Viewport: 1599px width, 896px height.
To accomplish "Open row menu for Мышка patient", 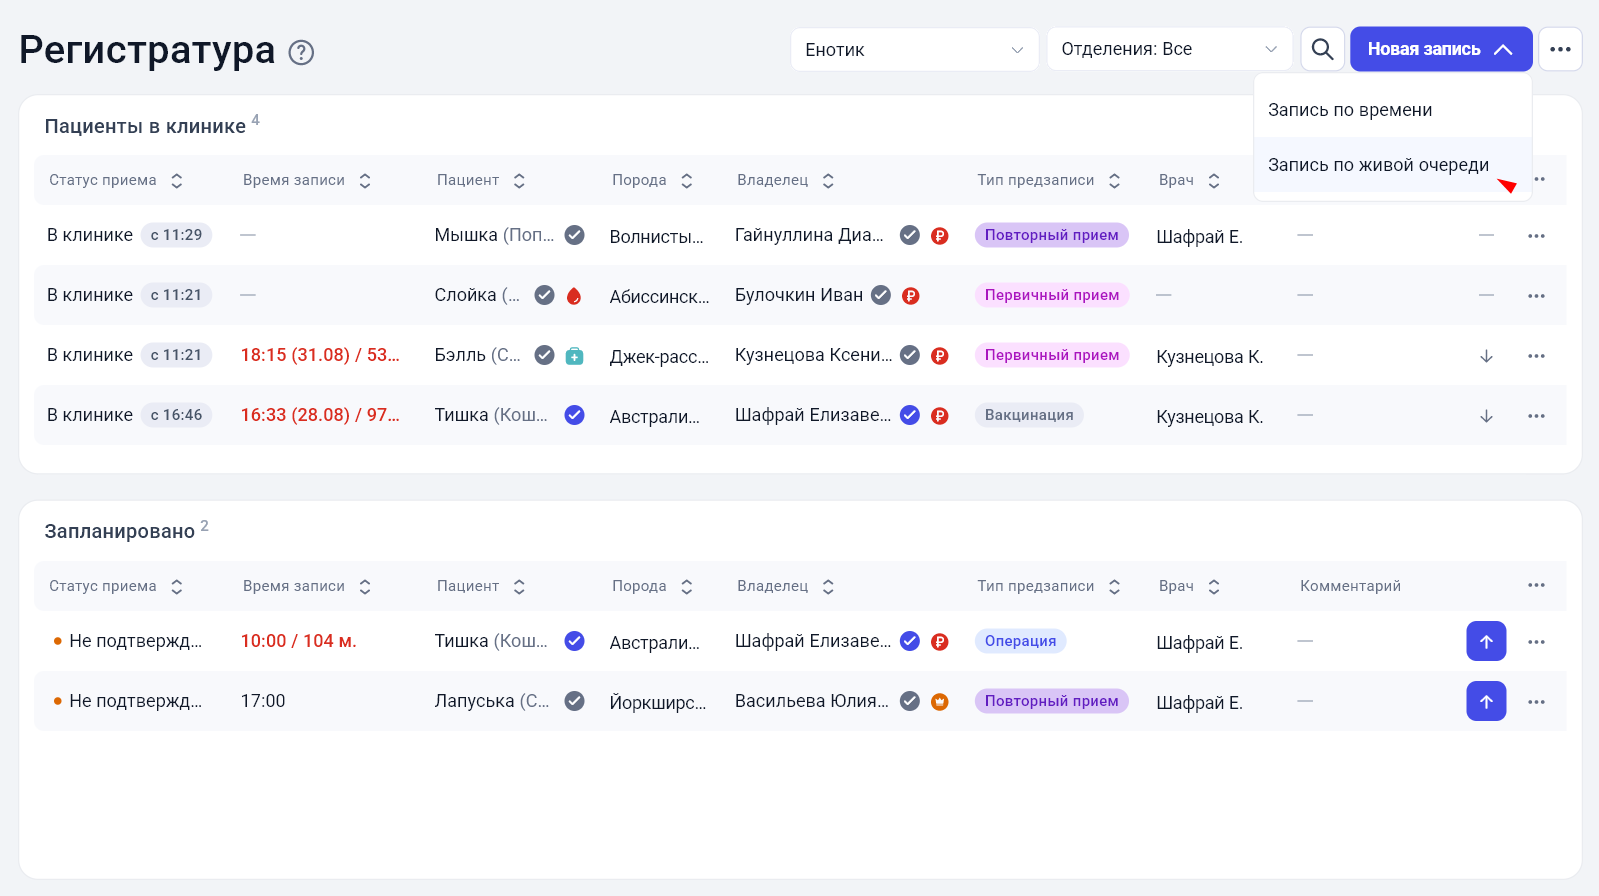I will click(x=1536, y=236).
